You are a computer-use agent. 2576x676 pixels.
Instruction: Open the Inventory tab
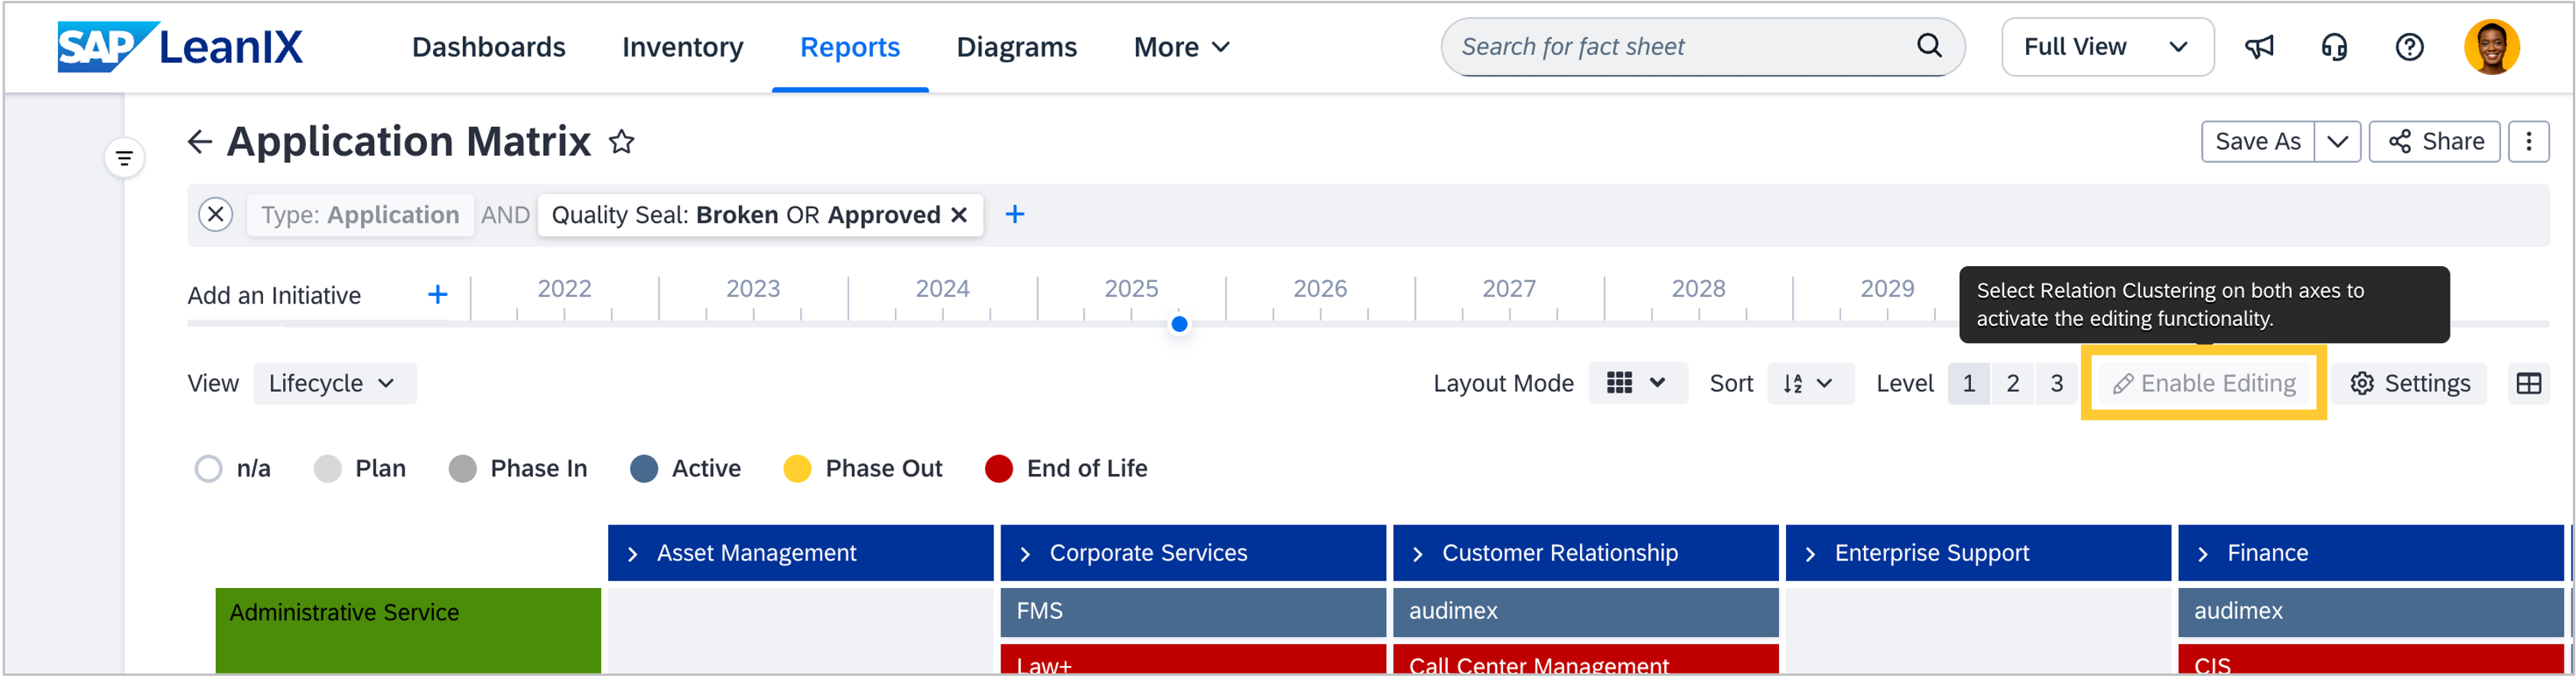tap(682, 47)
